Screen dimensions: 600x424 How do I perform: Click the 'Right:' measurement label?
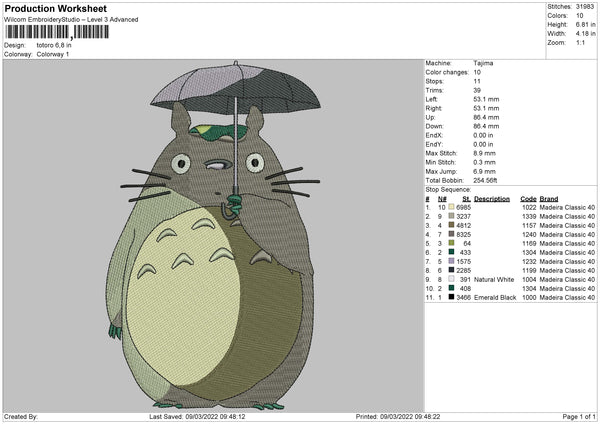pyautogui.click(x=434, y=108)
